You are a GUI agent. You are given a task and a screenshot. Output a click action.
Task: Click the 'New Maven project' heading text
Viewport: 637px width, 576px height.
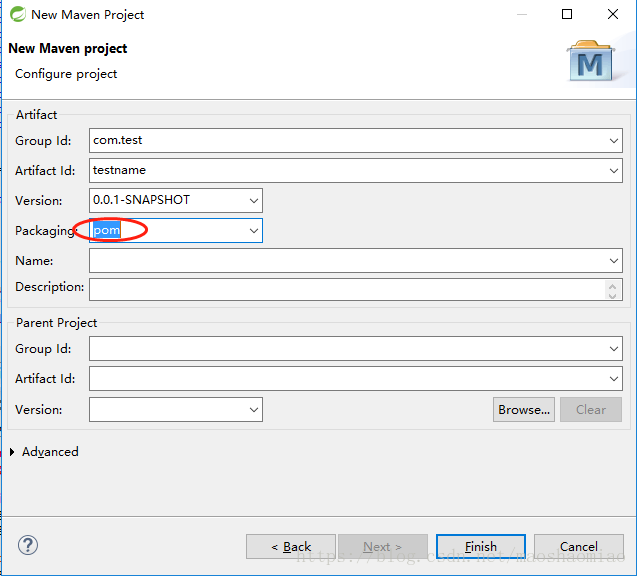pos(68,48)
